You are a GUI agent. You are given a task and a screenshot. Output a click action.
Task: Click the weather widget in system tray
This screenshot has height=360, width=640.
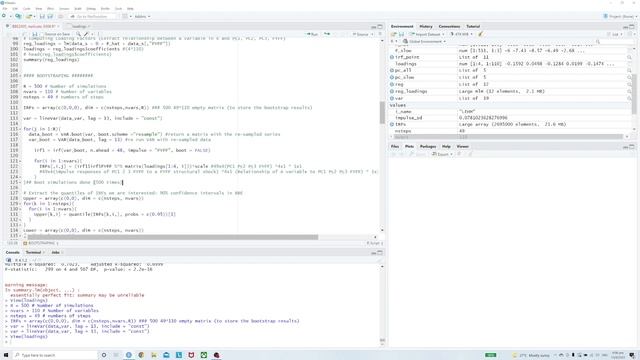pyautogui.click(x=532, y=356)
